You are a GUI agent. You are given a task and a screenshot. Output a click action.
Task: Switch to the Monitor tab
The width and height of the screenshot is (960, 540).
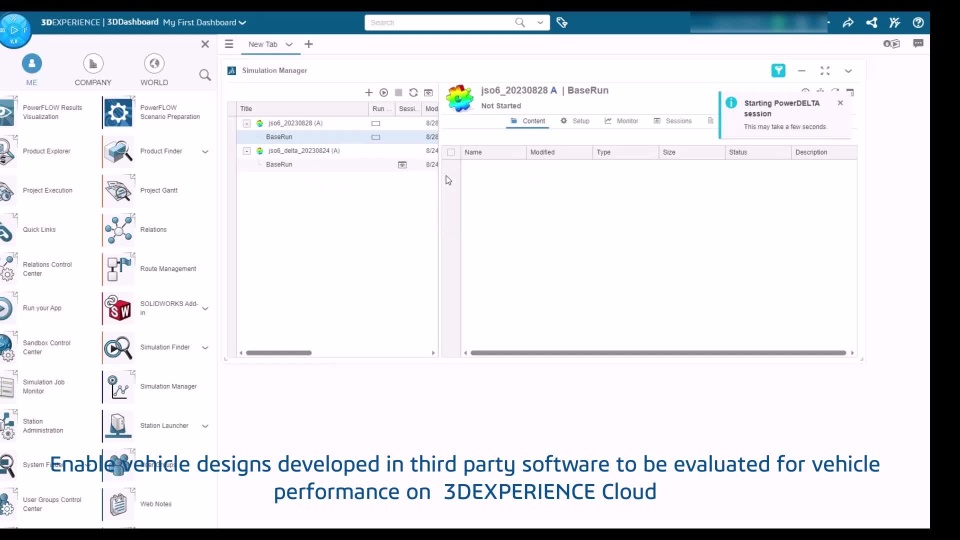[621, 121]
